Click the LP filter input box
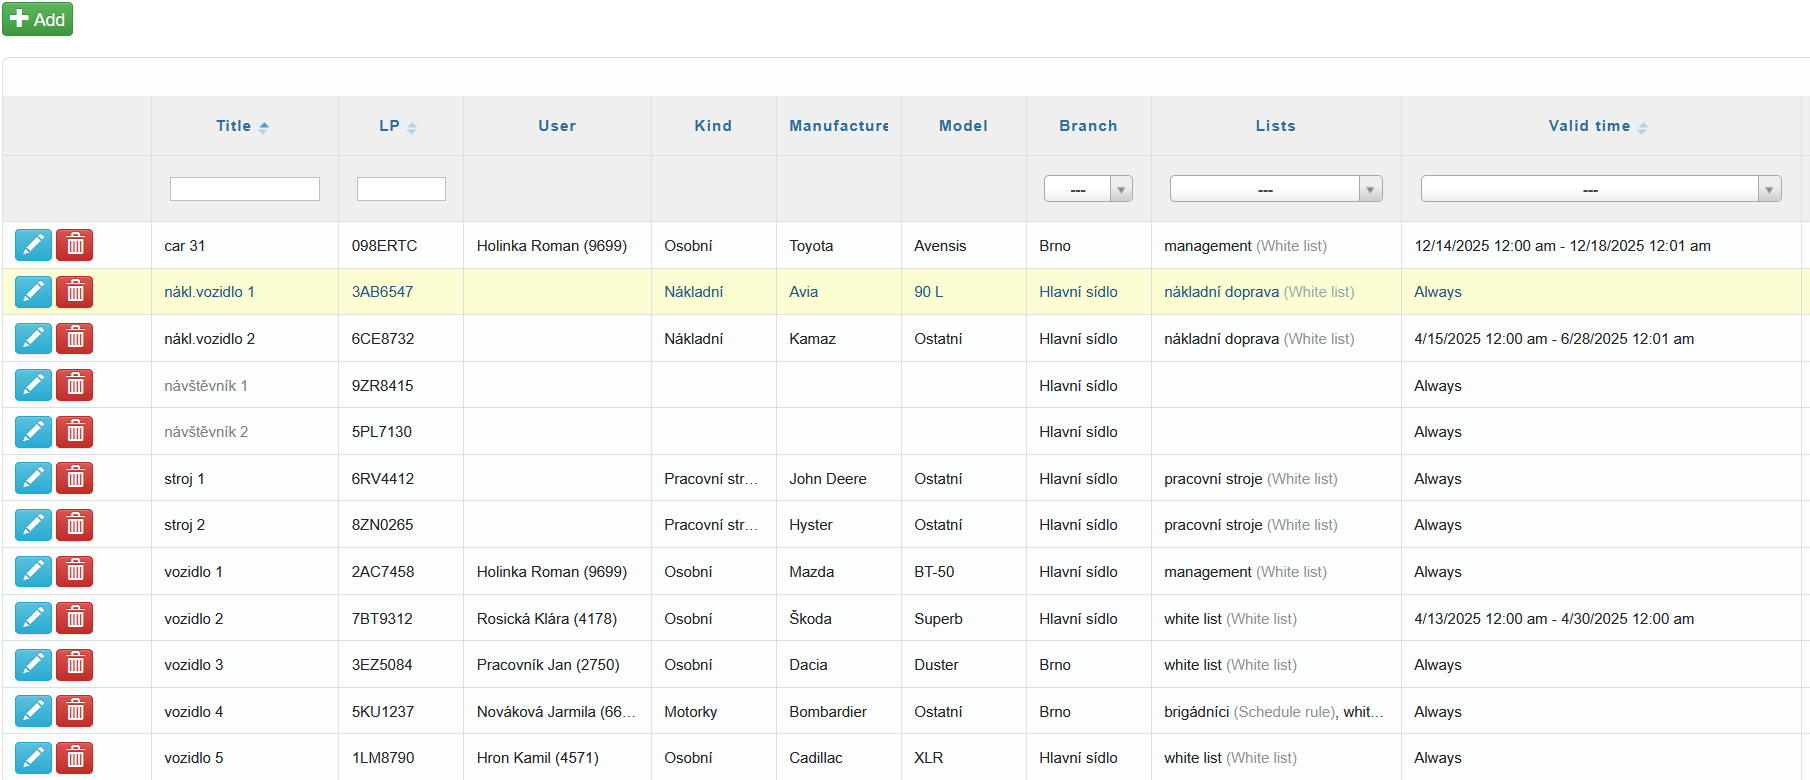Viewport: 1810px width, 780px height. (x=401, y=189)
